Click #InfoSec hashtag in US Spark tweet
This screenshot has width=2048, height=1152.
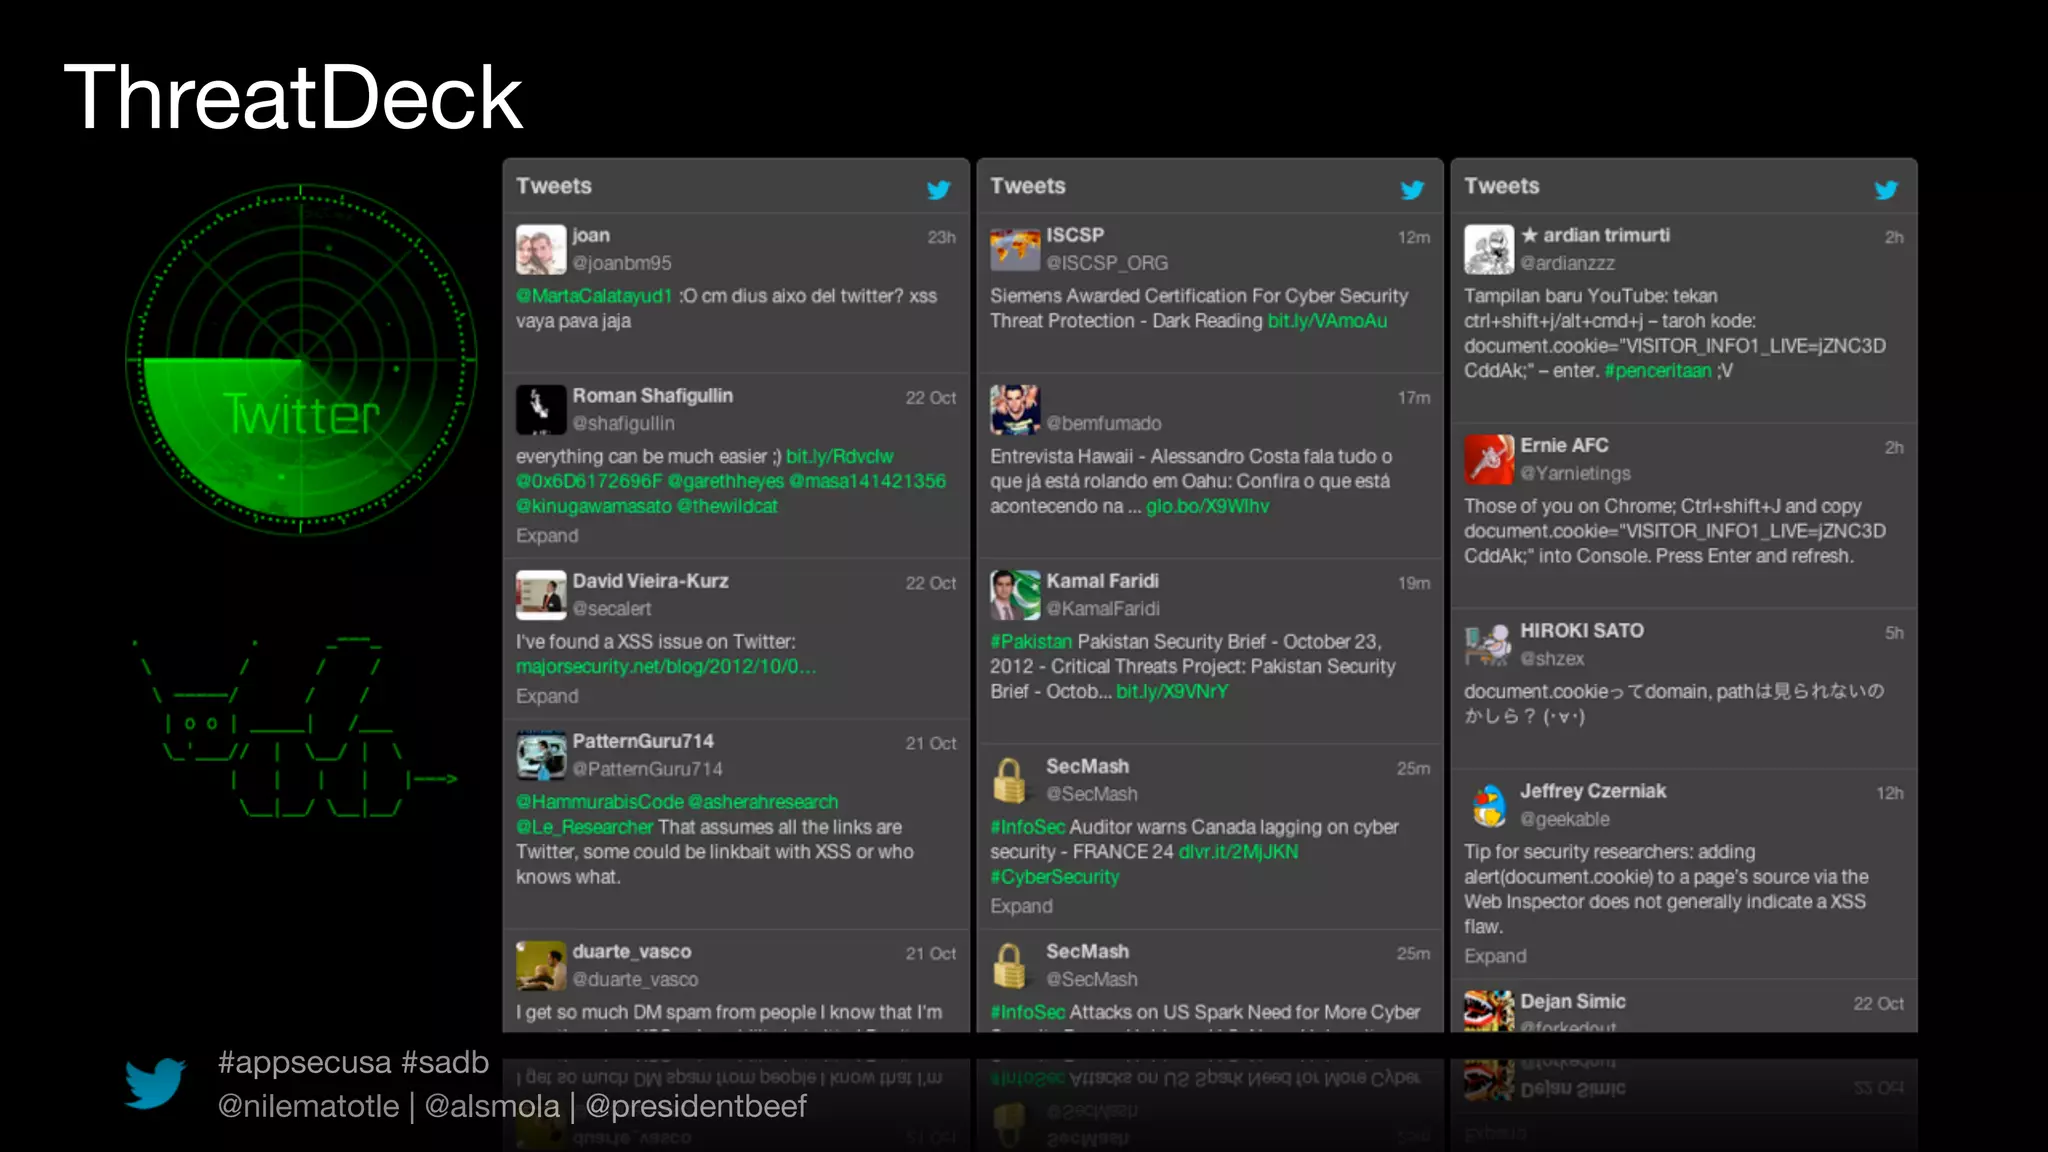point(1027,1012)
